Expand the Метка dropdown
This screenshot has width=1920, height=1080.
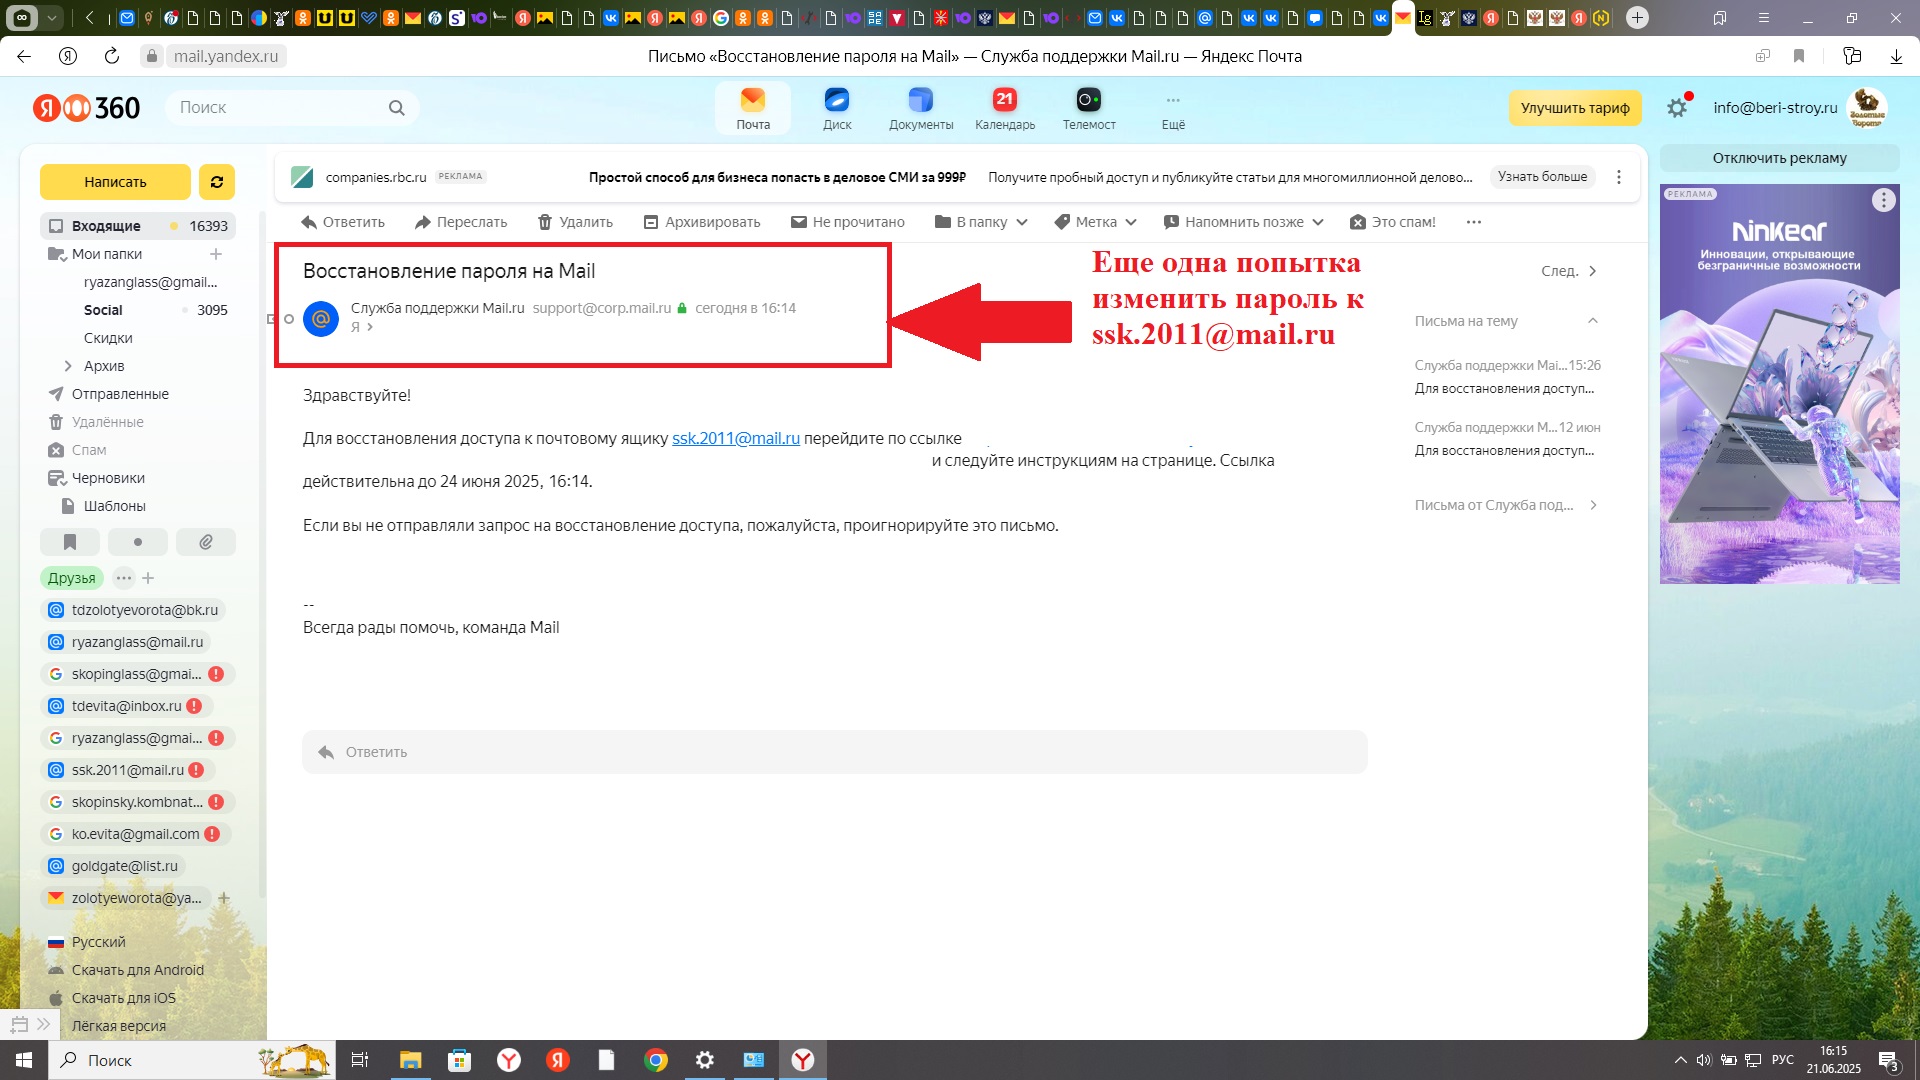1096,222
